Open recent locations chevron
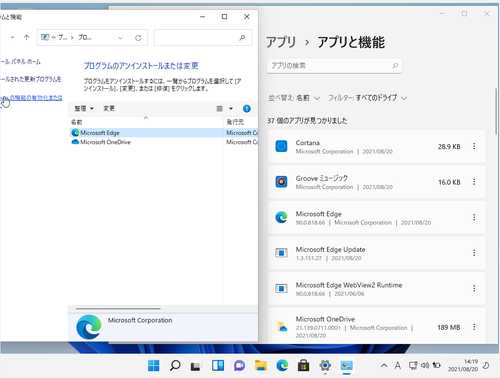500x378 pixels. (x=12, y=37)
